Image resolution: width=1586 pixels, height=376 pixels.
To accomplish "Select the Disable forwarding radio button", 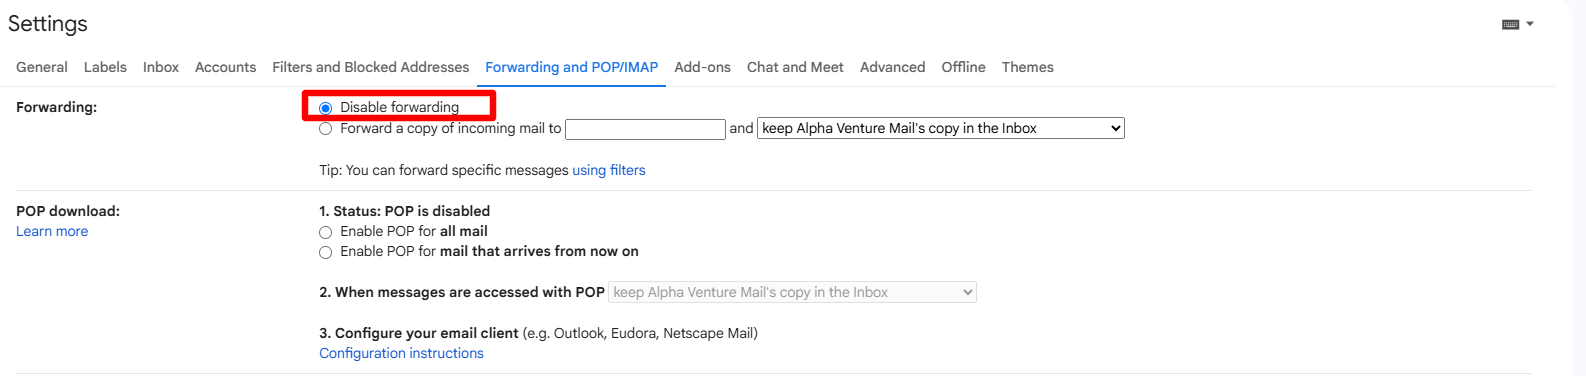I will [x=325, y=108].
